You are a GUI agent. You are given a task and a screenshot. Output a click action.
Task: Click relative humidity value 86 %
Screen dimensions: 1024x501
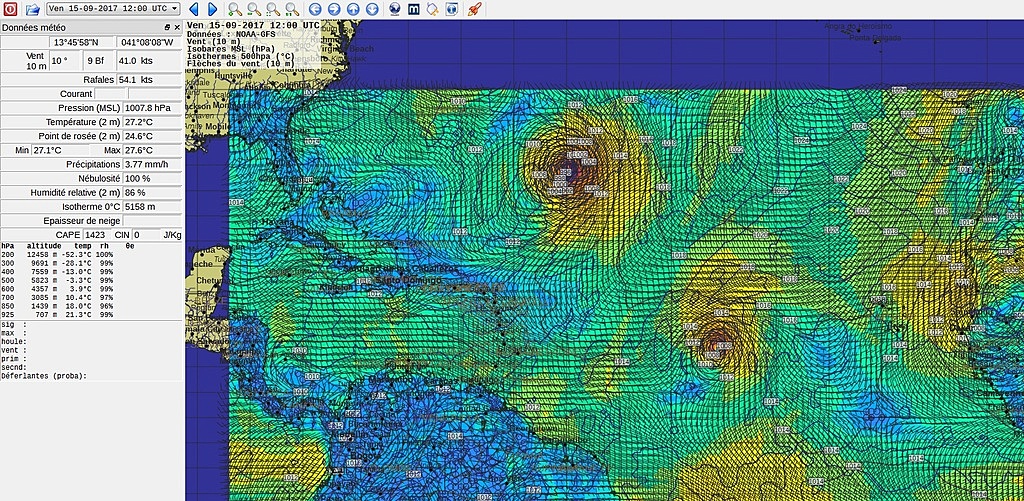tap(152, 193)
